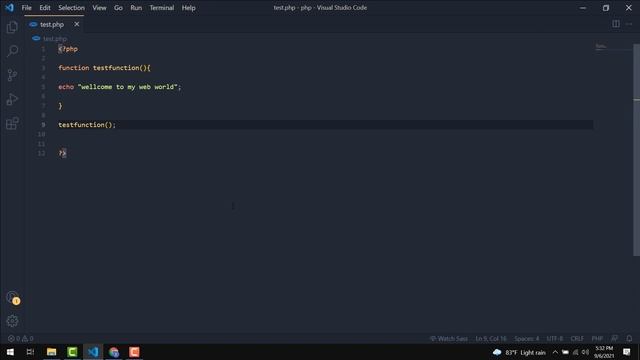Open the Selection menu

[71, 8]
